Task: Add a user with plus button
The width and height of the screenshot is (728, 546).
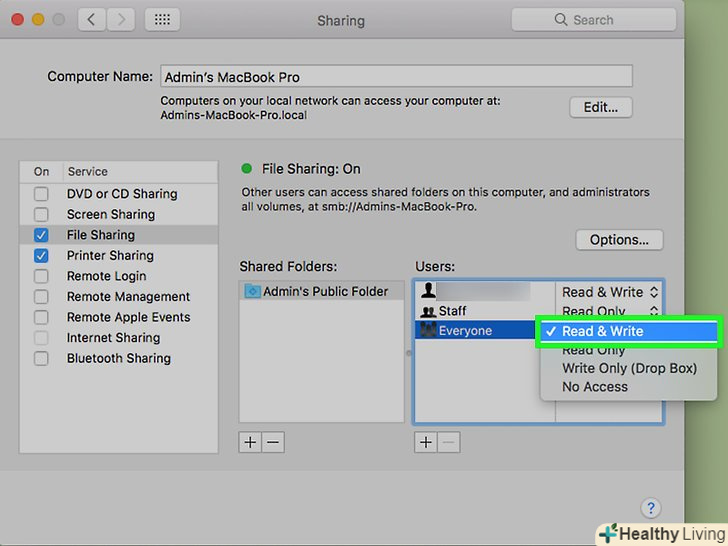Action: pyautogui.click(x=426, y=442)
